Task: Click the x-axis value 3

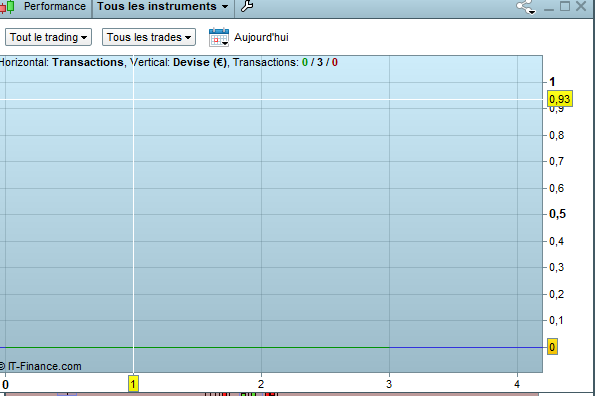Action: [389, 384]
